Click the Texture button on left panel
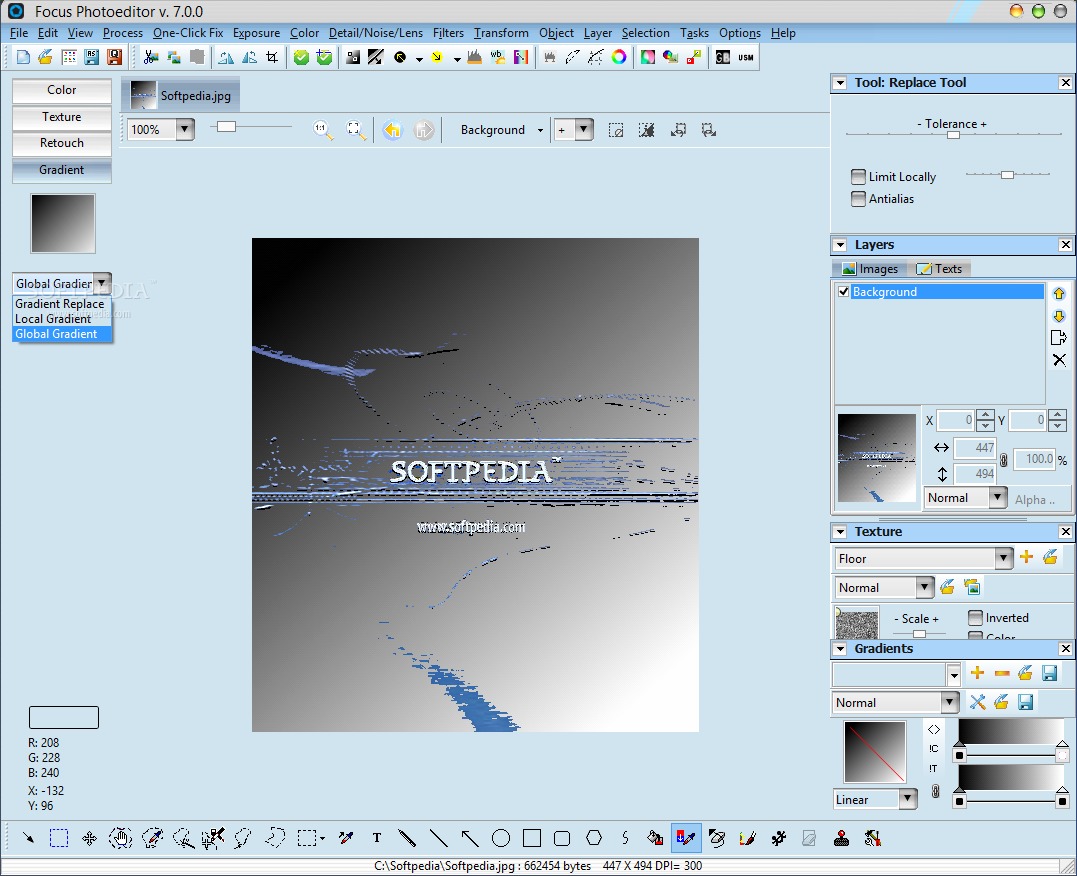 62,117
